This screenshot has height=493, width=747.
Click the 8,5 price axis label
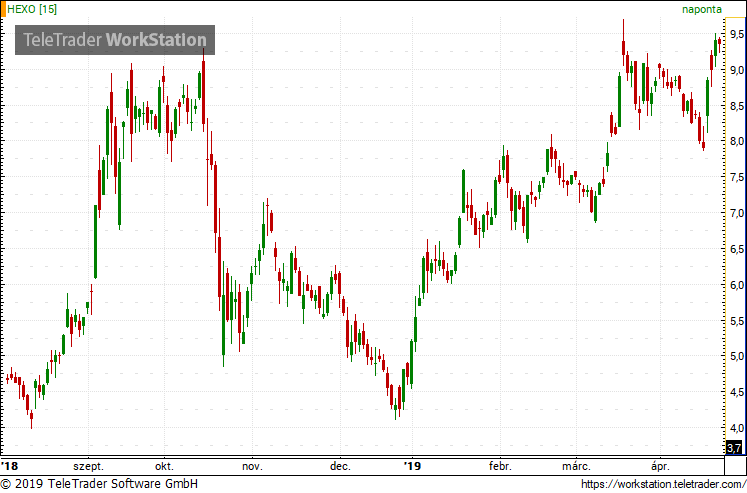737,106
